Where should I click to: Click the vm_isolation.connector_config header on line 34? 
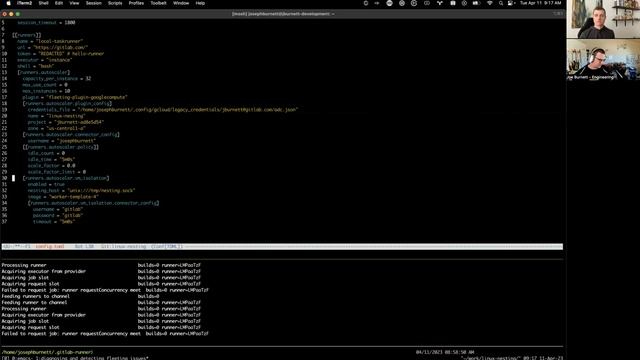(x=93, y=203)
